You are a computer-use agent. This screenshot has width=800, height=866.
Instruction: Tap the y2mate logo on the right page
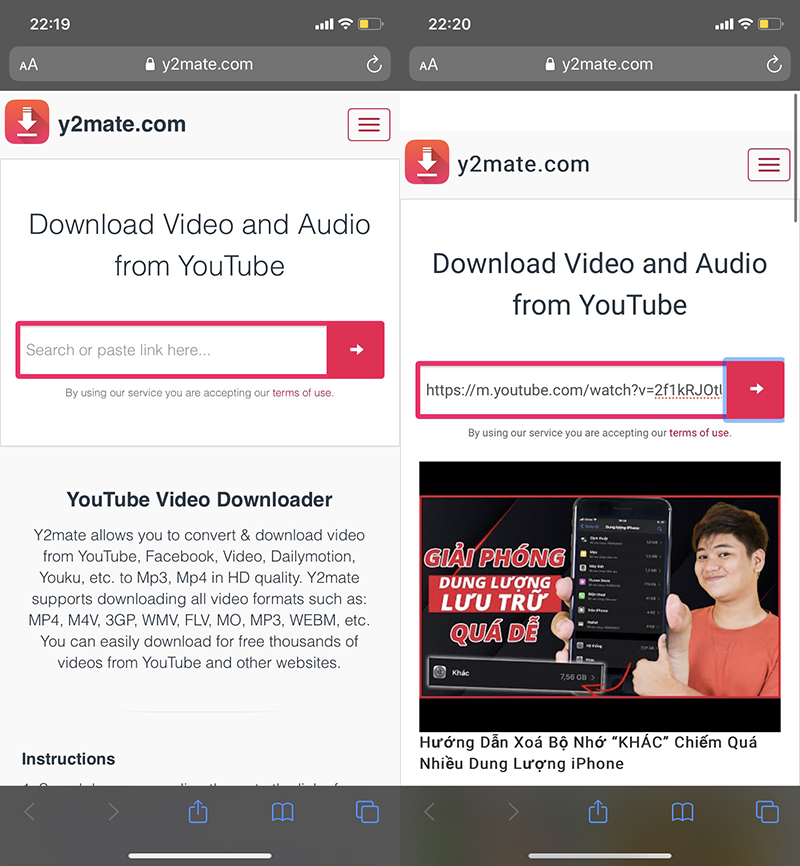426,161
